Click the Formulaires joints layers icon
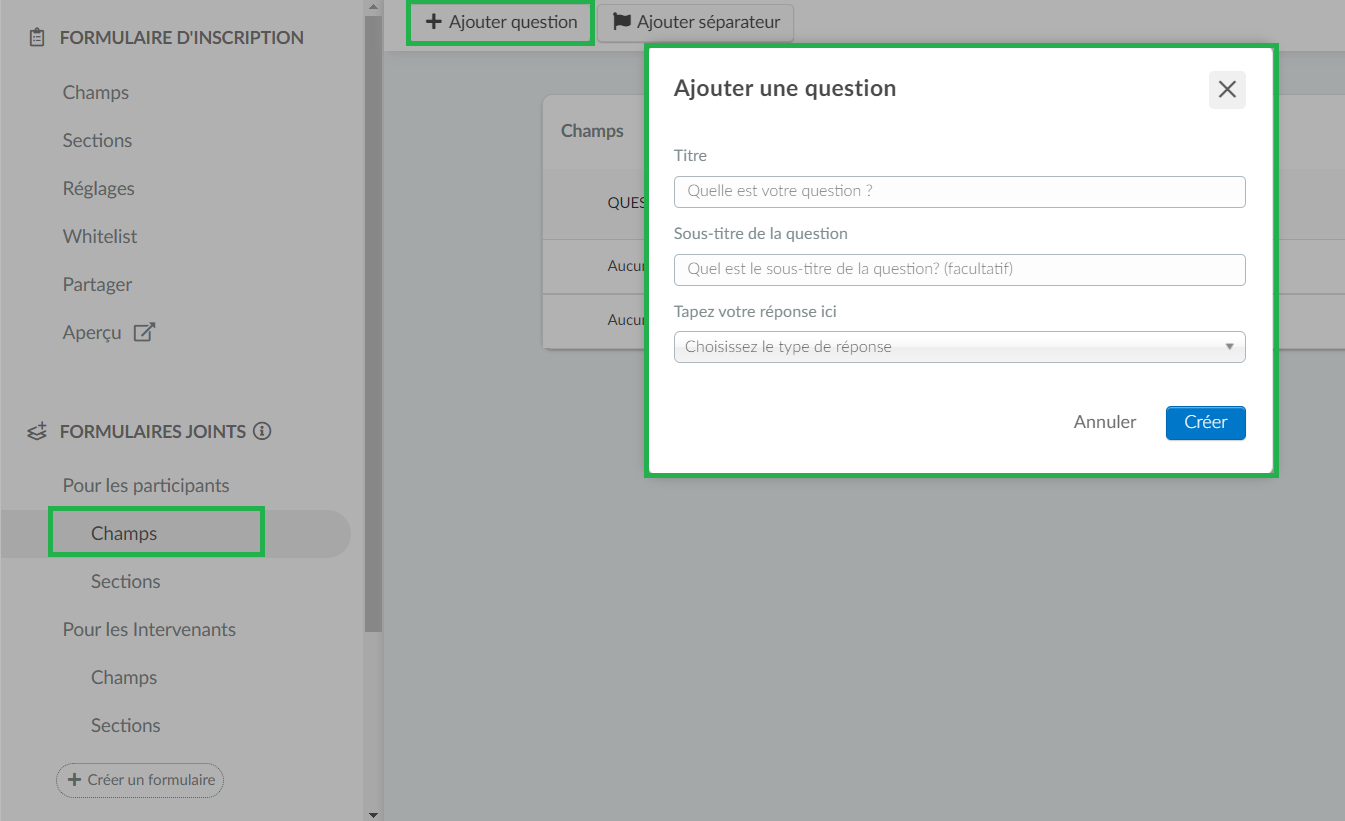Viewport: 1345px width, 821px height. [37, 432]
